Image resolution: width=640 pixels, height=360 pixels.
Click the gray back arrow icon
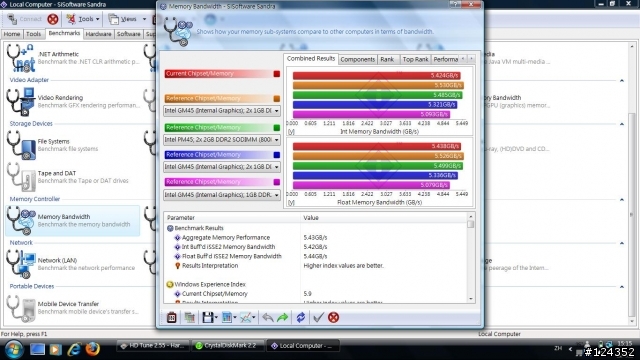[x=268, y=317]
